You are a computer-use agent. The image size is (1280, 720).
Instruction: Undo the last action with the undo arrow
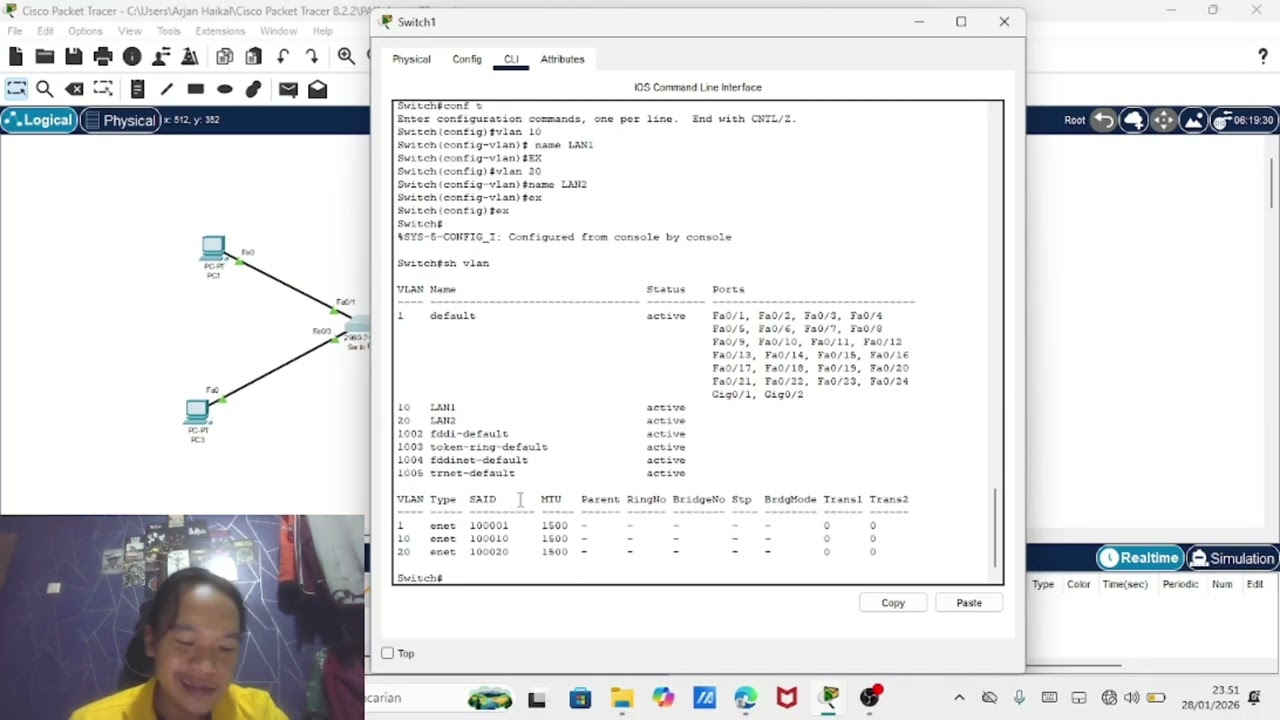point(283,57)
